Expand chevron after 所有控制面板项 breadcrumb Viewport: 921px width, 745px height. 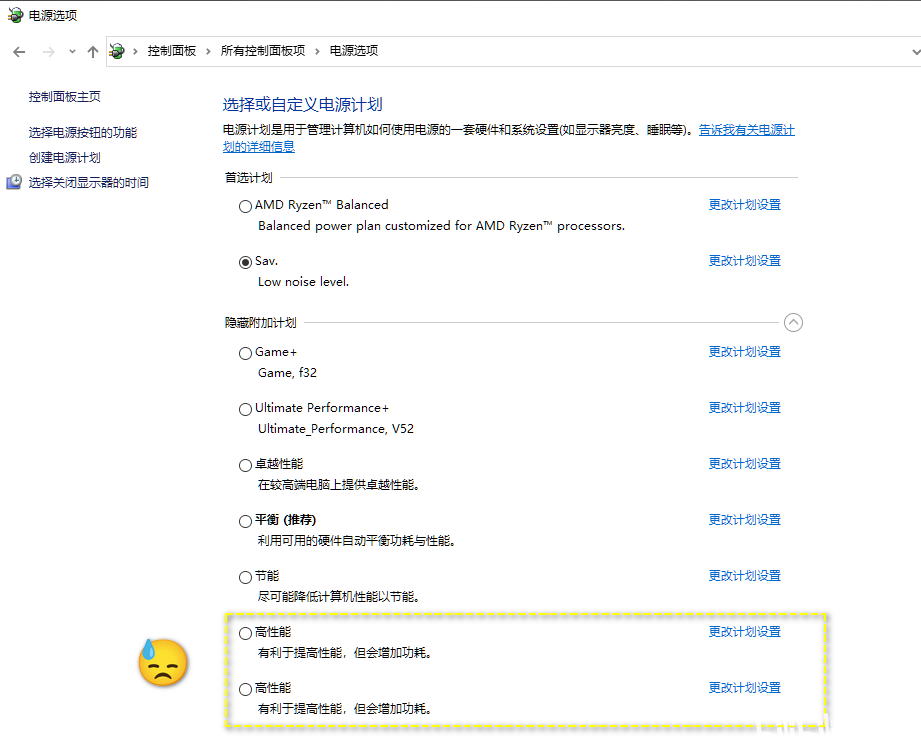pyautogui.click(x=317, y=51)
